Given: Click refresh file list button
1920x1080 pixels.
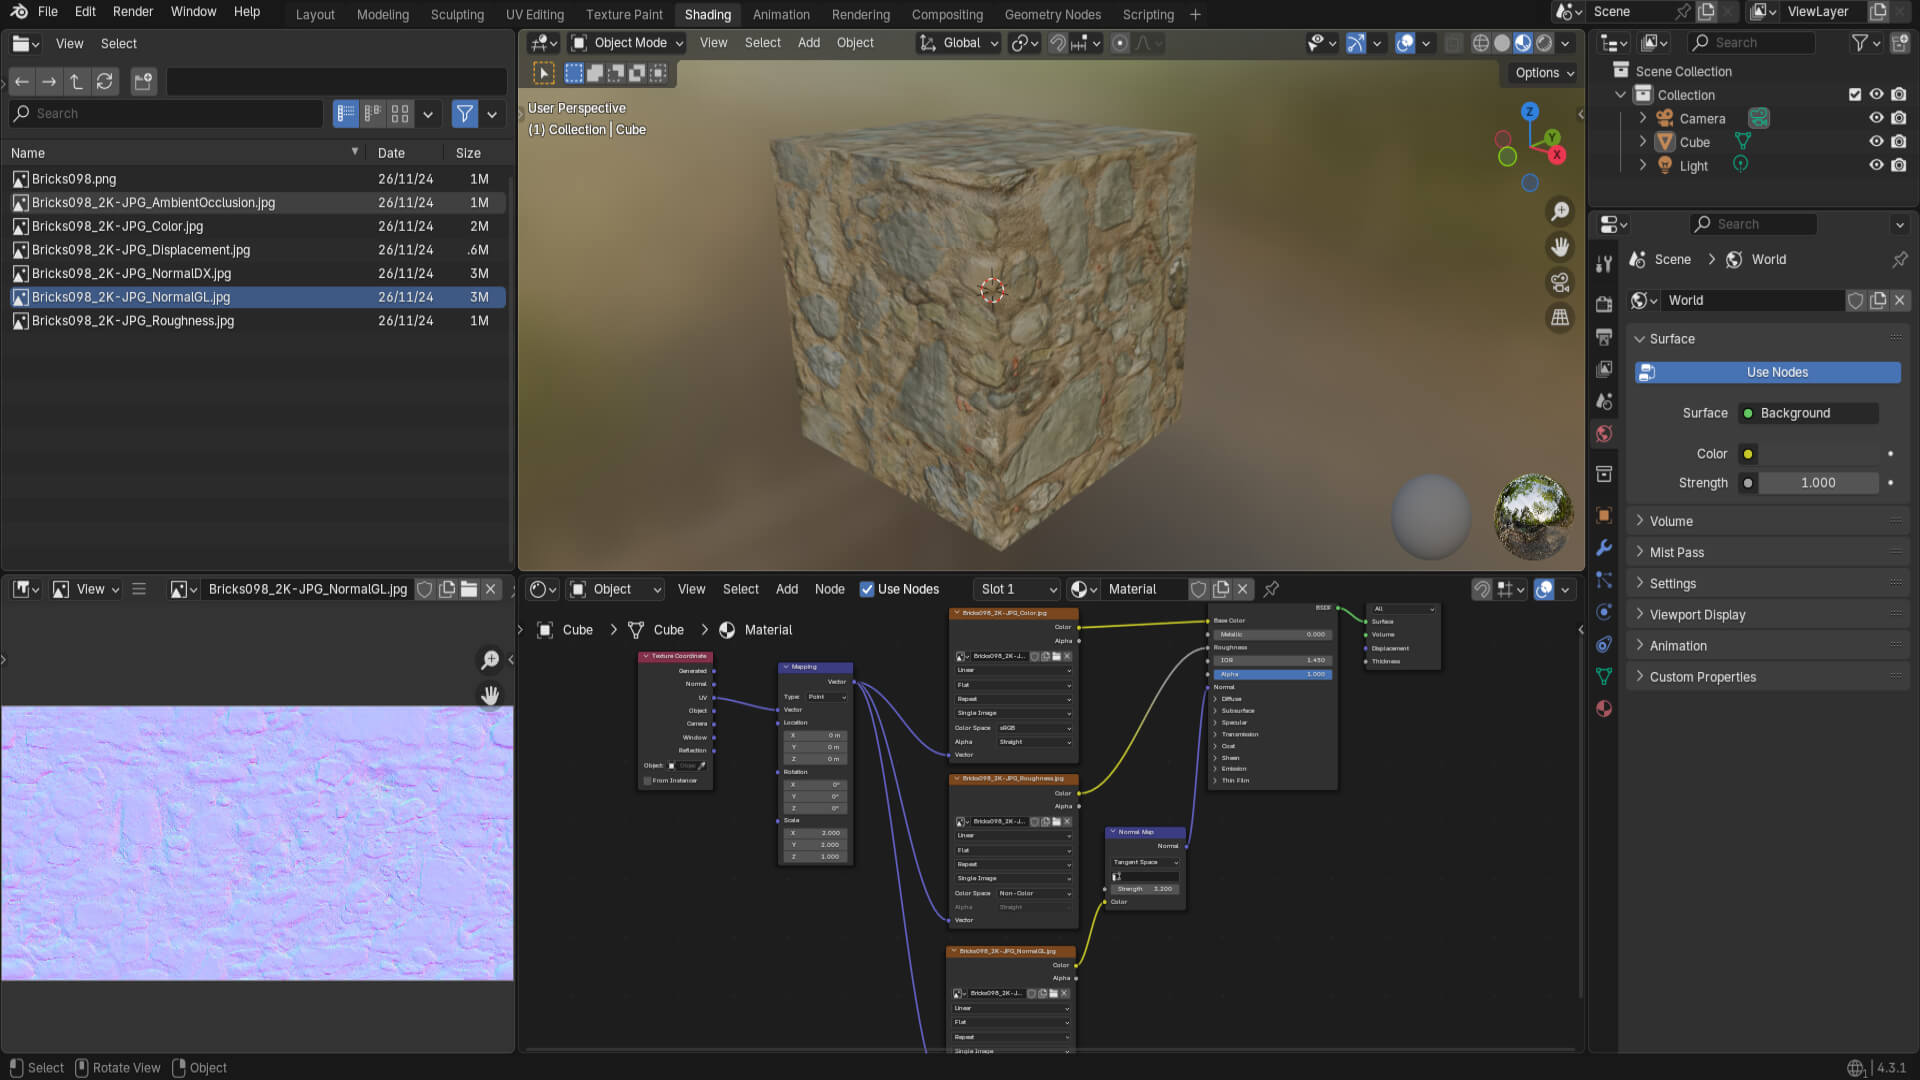Looking at the screenshot, I should [104, 82].
